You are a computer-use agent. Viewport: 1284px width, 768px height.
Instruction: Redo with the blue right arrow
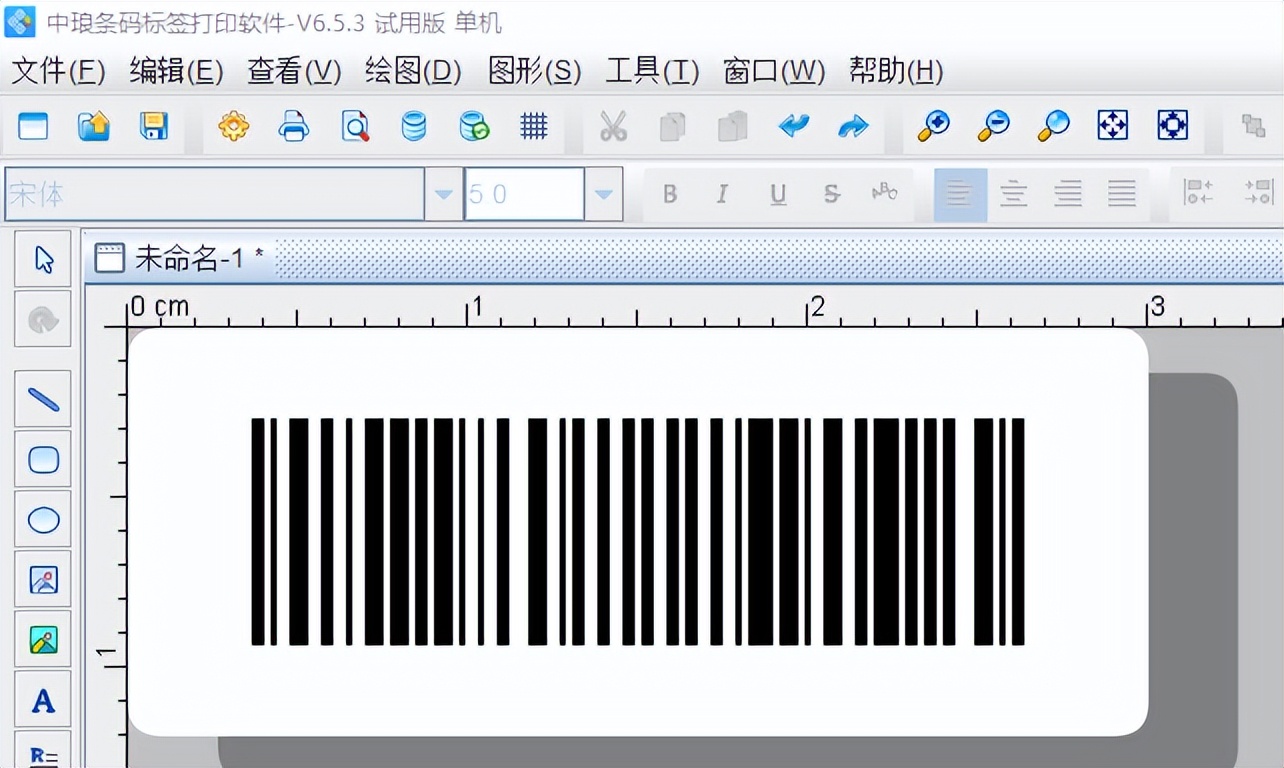(x=853, y=126)
